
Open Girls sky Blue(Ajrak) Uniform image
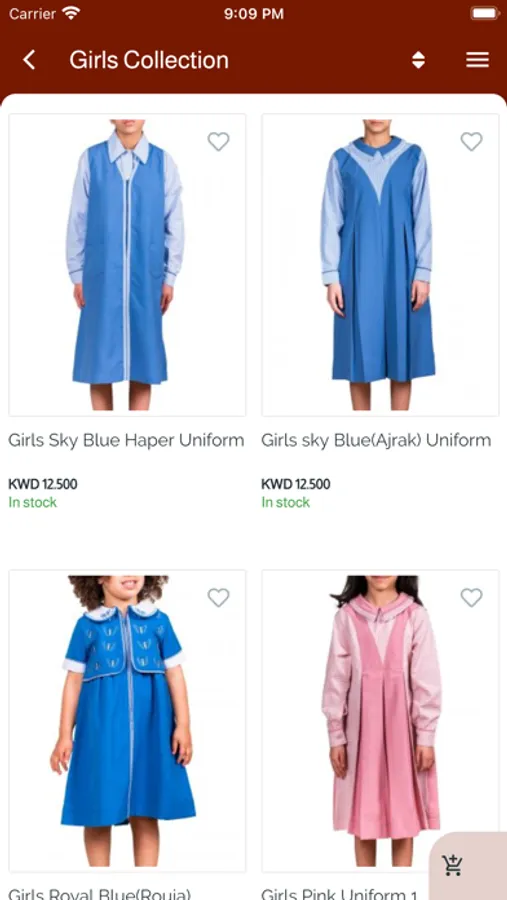point(380,265)
